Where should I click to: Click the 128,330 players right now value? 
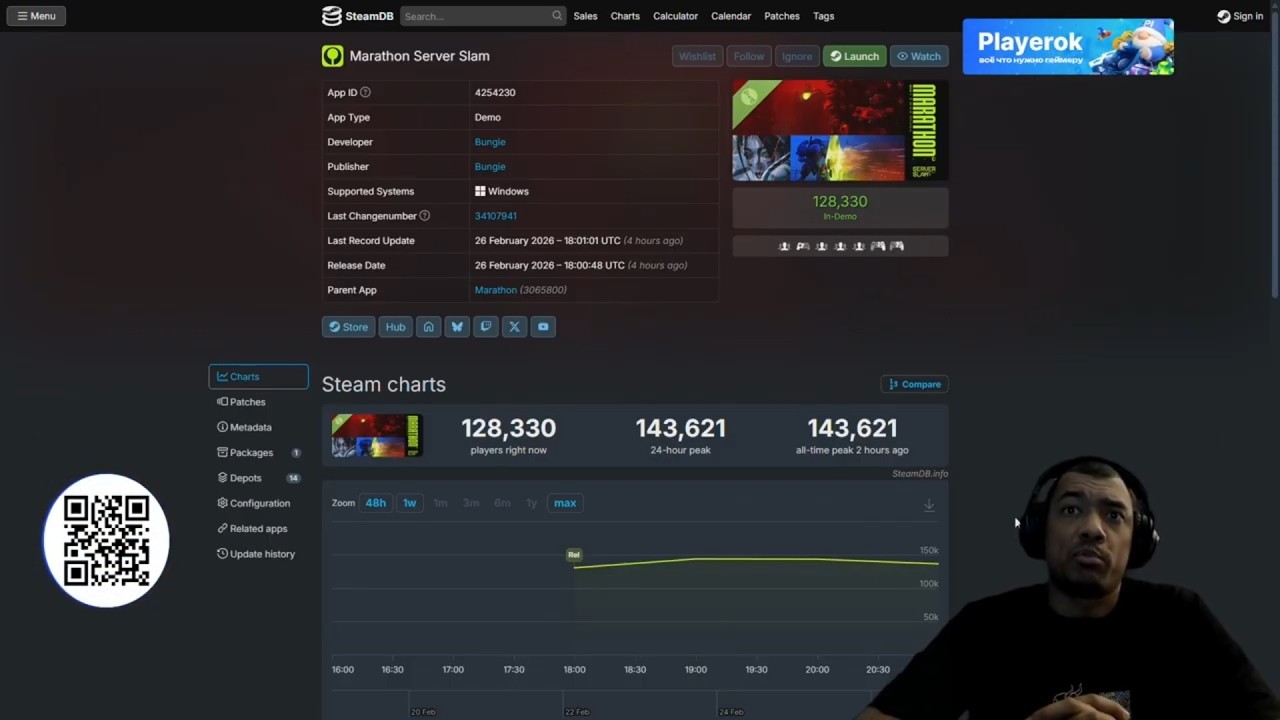tap(508, 428)
